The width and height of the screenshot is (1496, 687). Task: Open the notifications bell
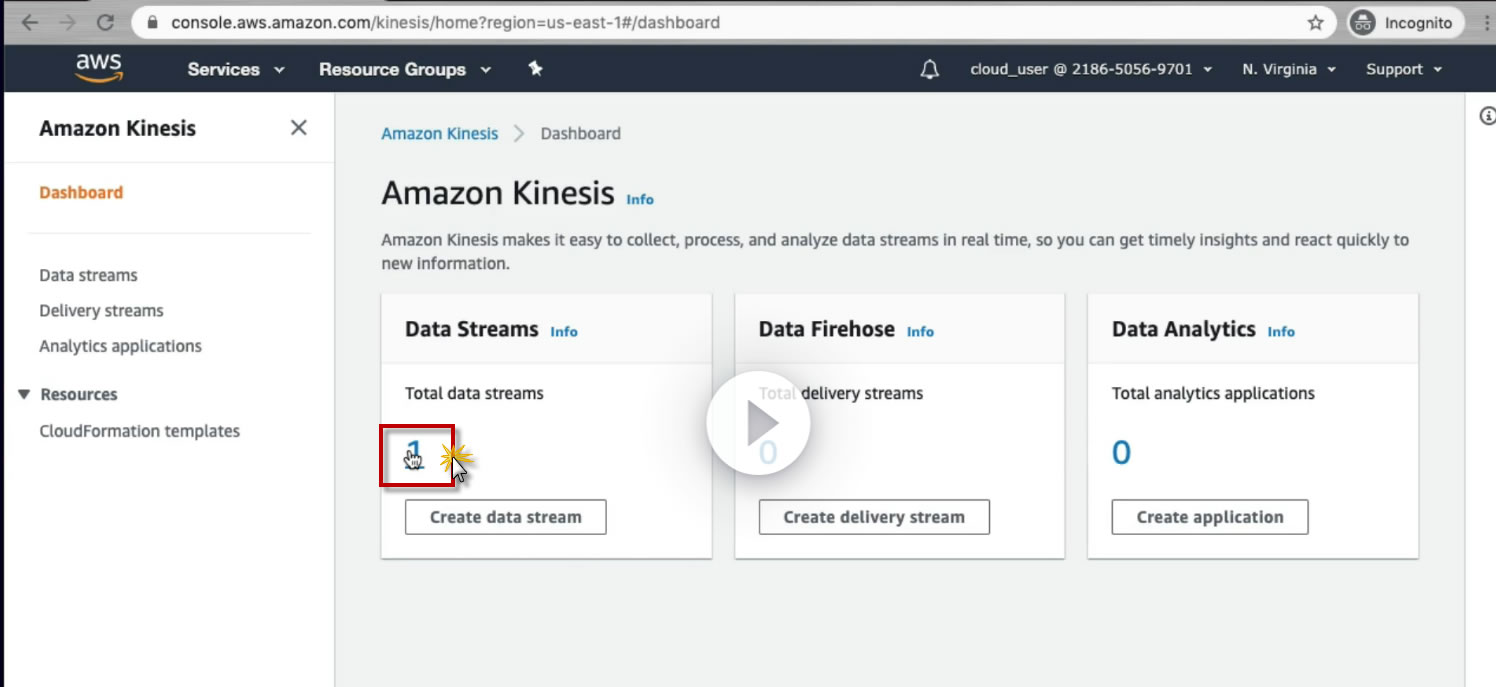930,69
